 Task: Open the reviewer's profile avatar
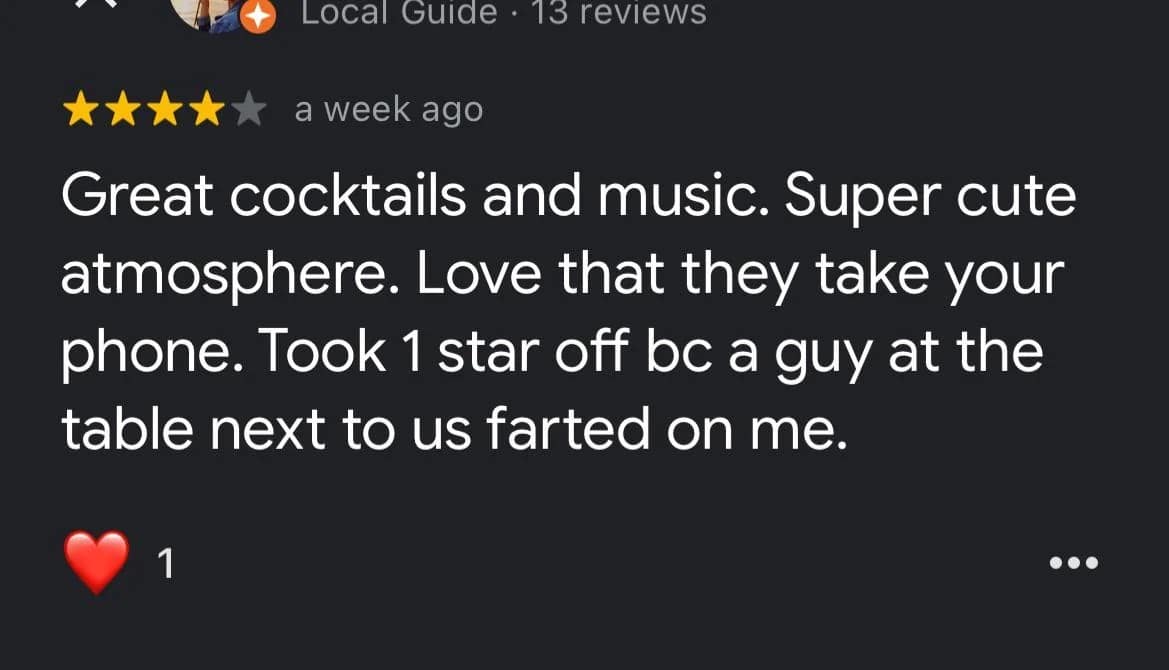coord(205,10)
